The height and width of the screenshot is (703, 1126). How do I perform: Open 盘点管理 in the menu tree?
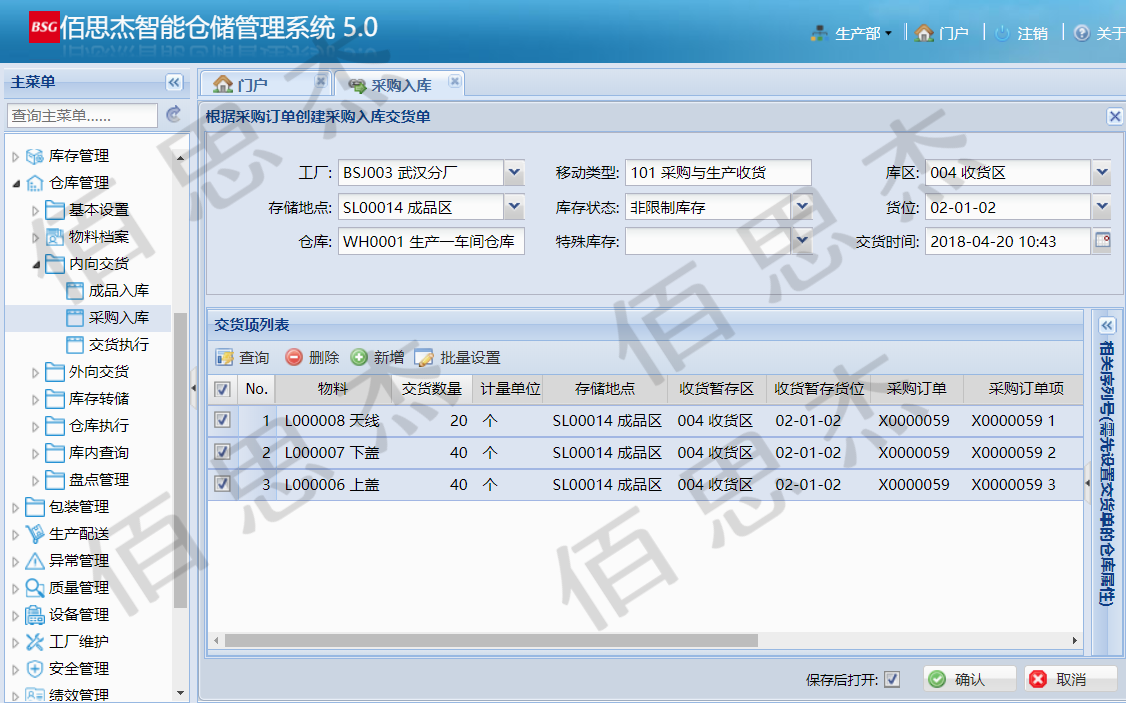coord(98,480)
